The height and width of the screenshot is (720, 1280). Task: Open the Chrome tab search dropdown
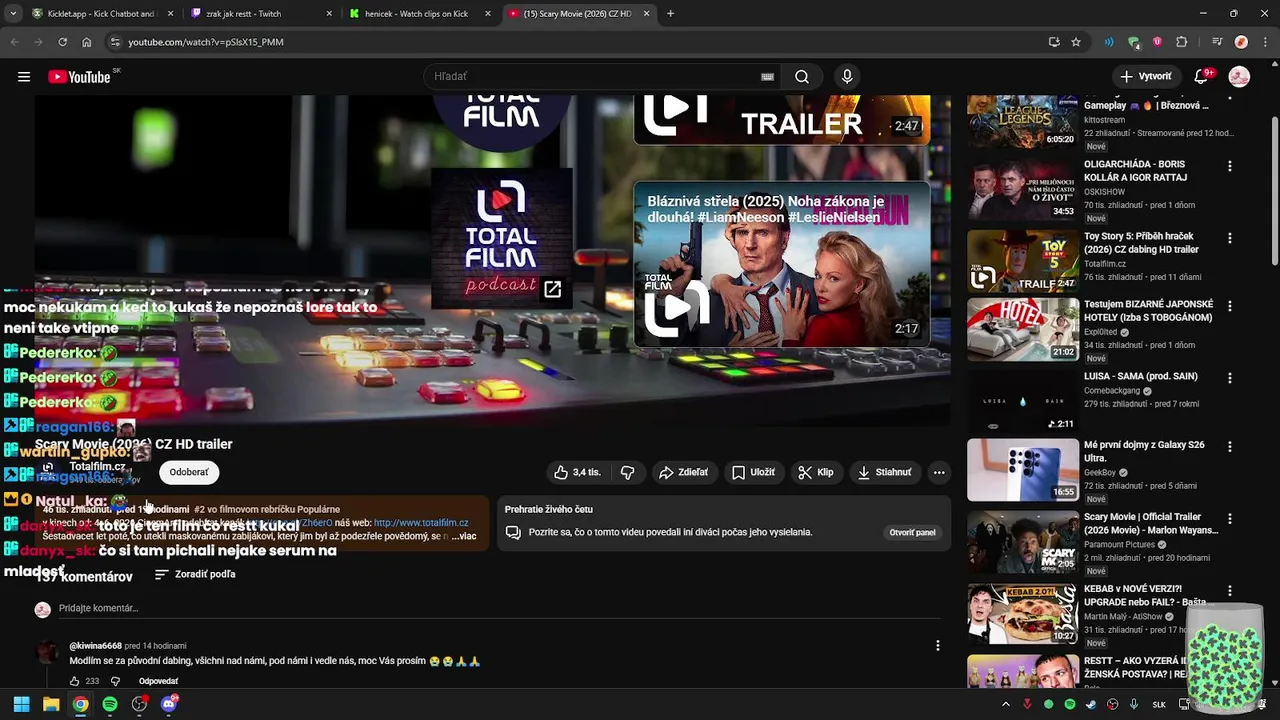pos(13,14)
